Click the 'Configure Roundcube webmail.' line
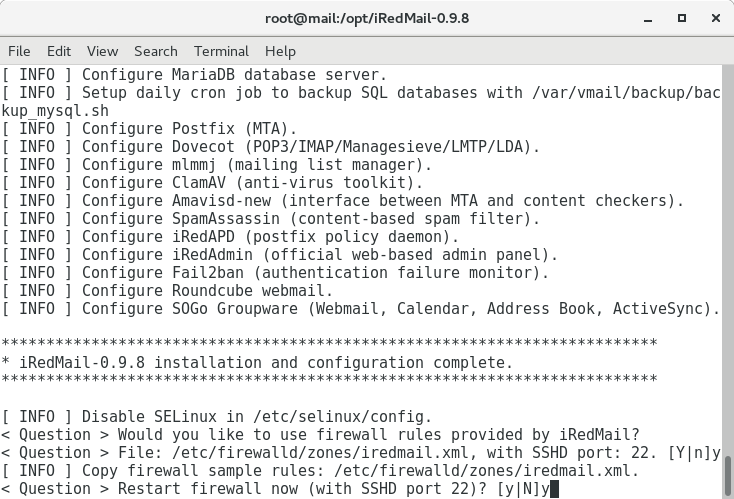This screenshot has height=499, width=734. coord(167,291)
